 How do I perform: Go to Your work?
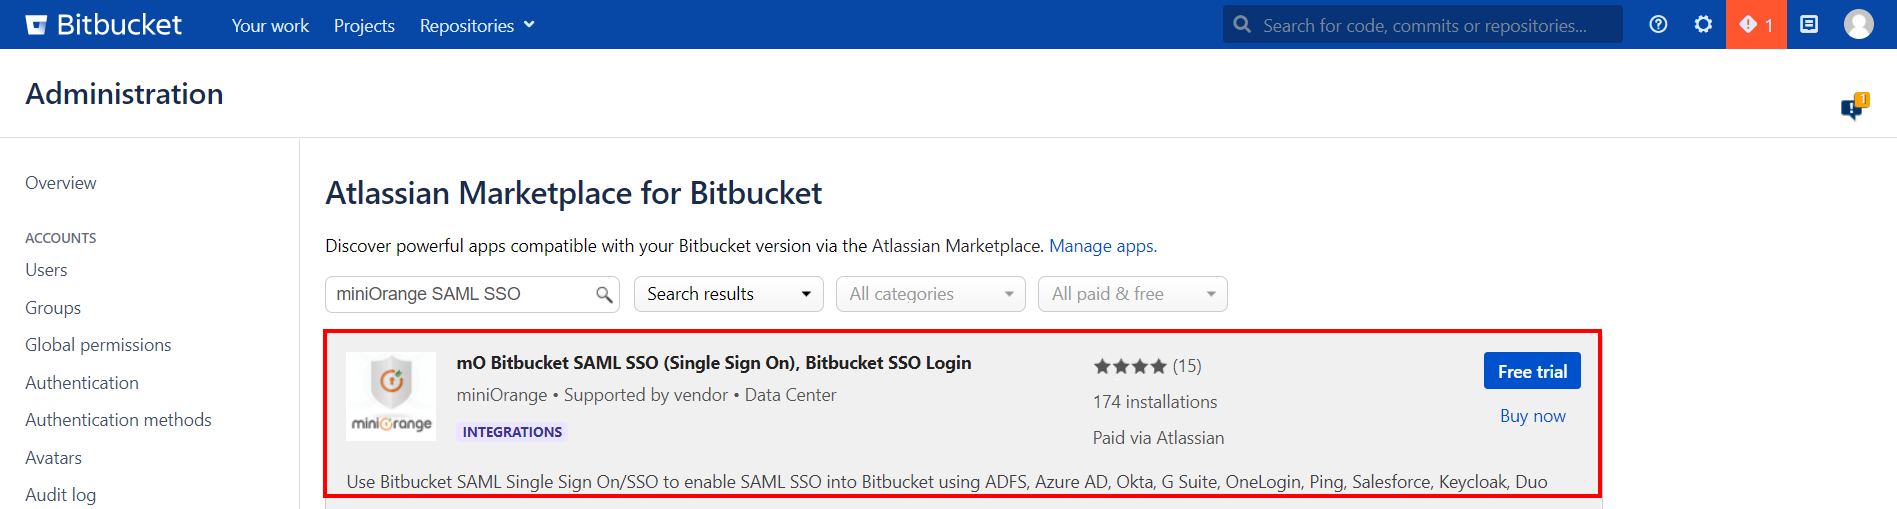coord(270,25)
